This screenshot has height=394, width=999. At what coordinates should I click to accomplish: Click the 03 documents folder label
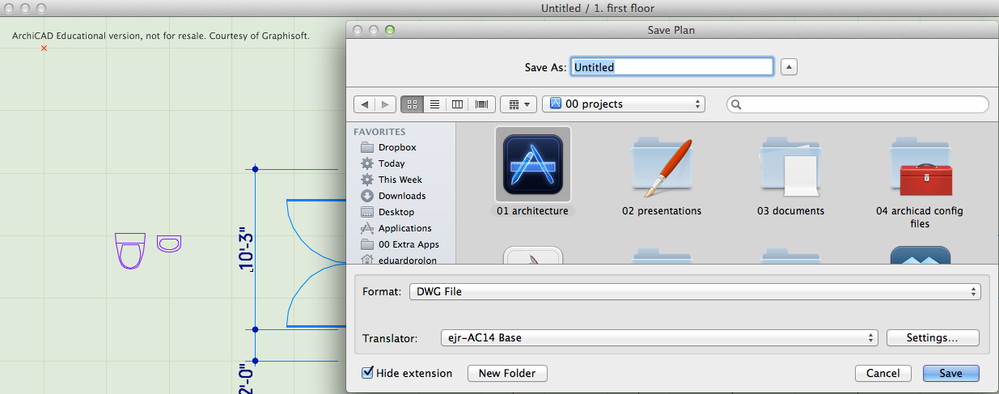(x=790, y=211)
